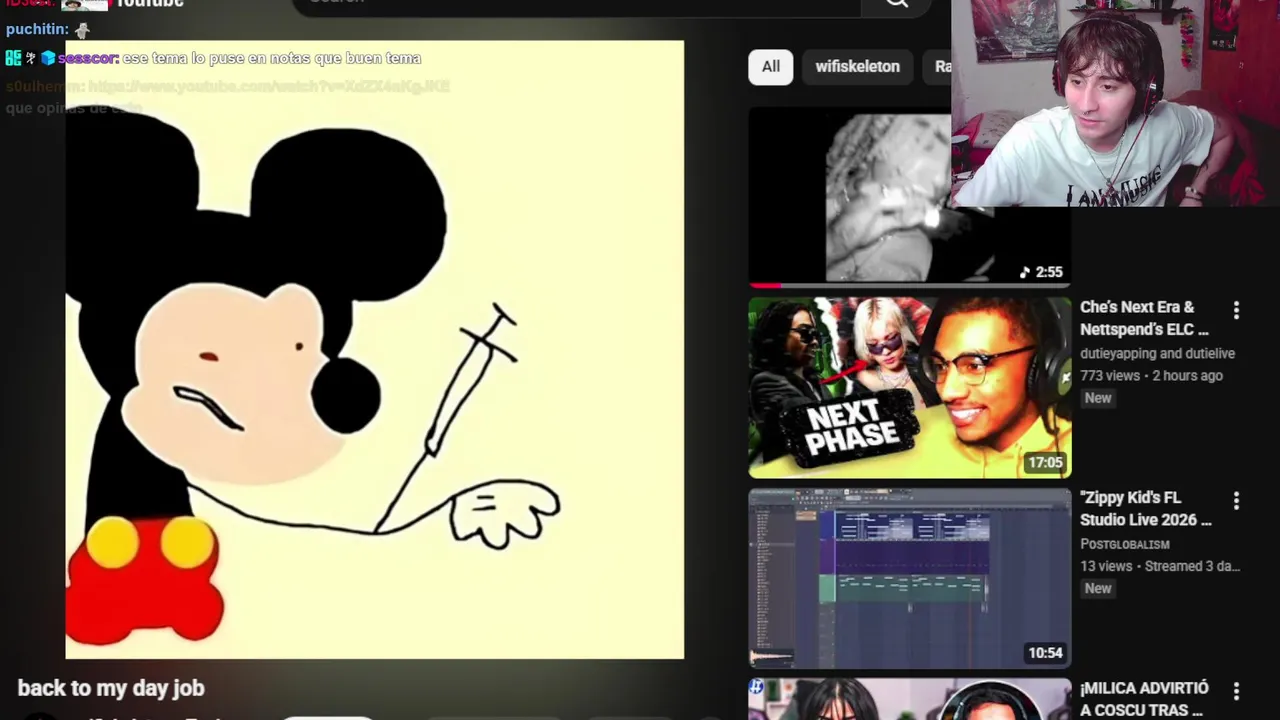The width and height of the screenshot is (1280, 720).
Task: Open menu for Zippy Kid's FL Studio video
Action: [x=1236, y=501]
